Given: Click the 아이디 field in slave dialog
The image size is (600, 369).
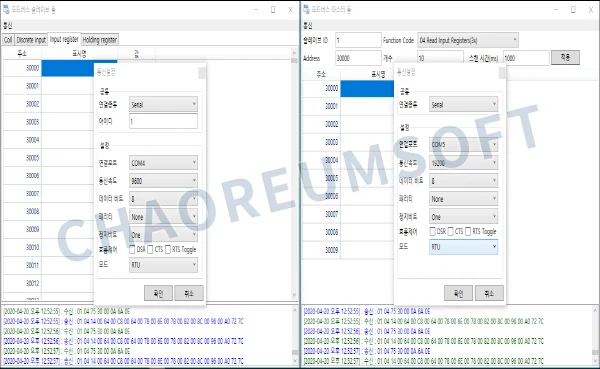Looking at the screenshot, I should 163,121.
